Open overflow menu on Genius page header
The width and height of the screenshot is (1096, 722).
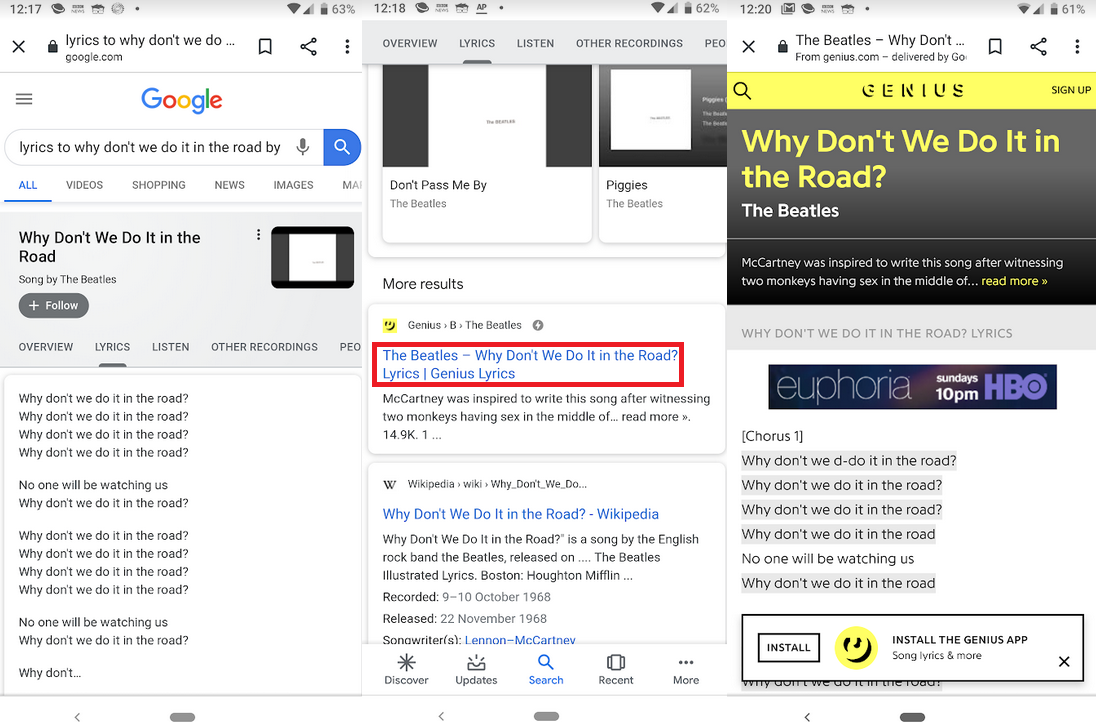pyautogui.click(x=1077, y=47)
